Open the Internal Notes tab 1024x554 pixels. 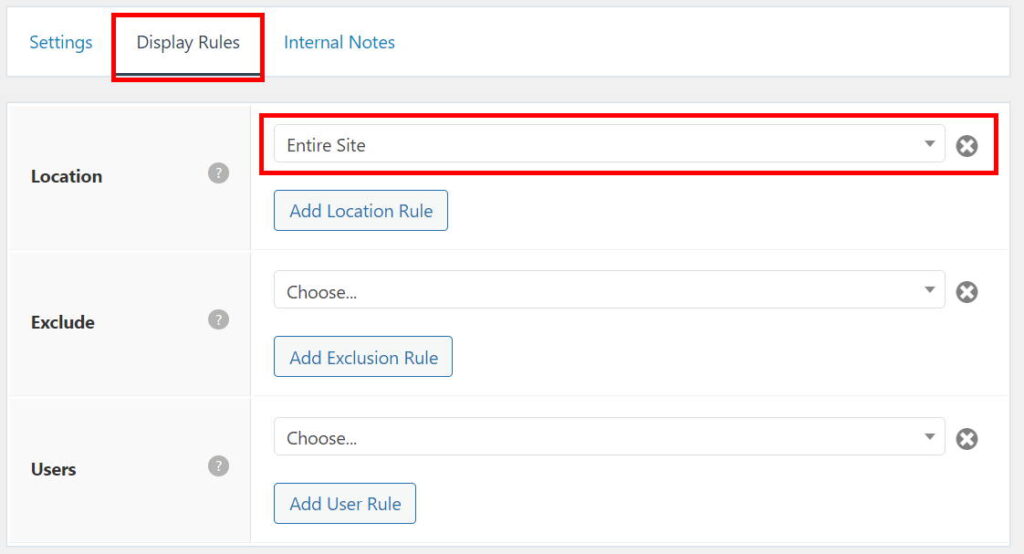coord(339,42)
